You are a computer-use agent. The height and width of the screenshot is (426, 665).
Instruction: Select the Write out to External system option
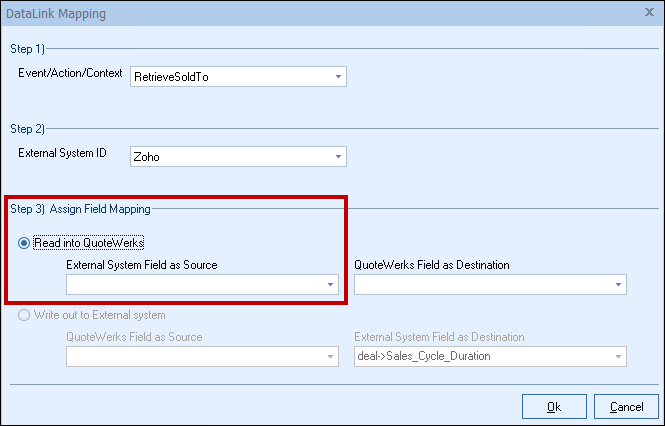pos(23,317)
